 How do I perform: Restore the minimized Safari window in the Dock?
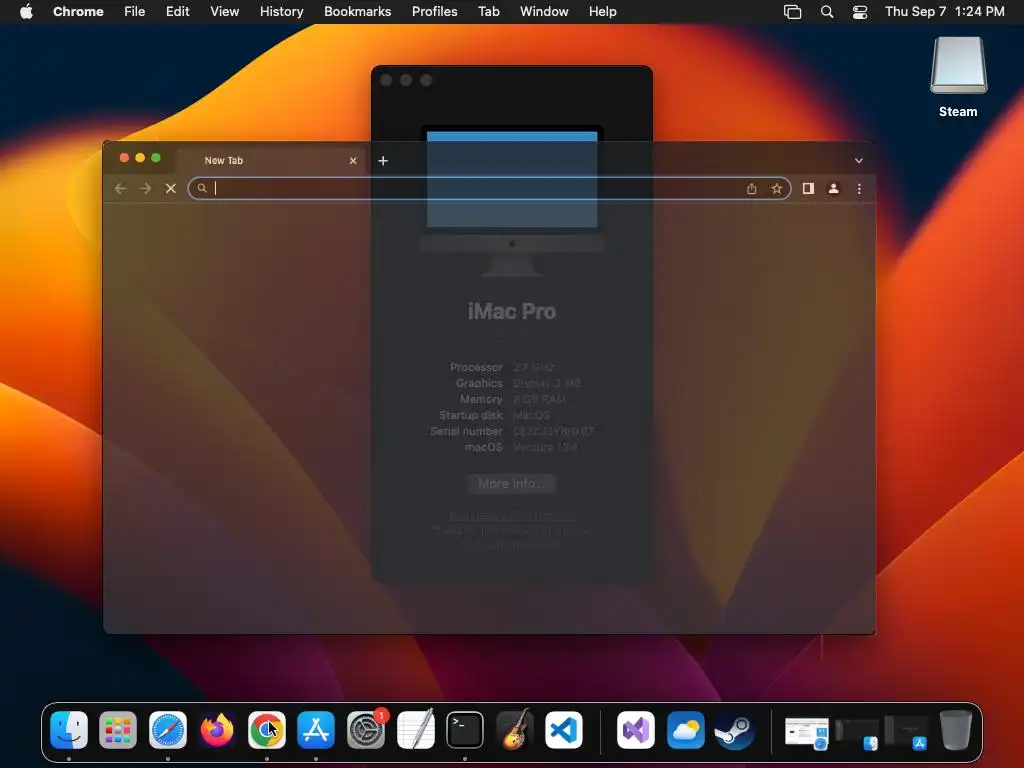pyautogui.click(x=807, y=733)
